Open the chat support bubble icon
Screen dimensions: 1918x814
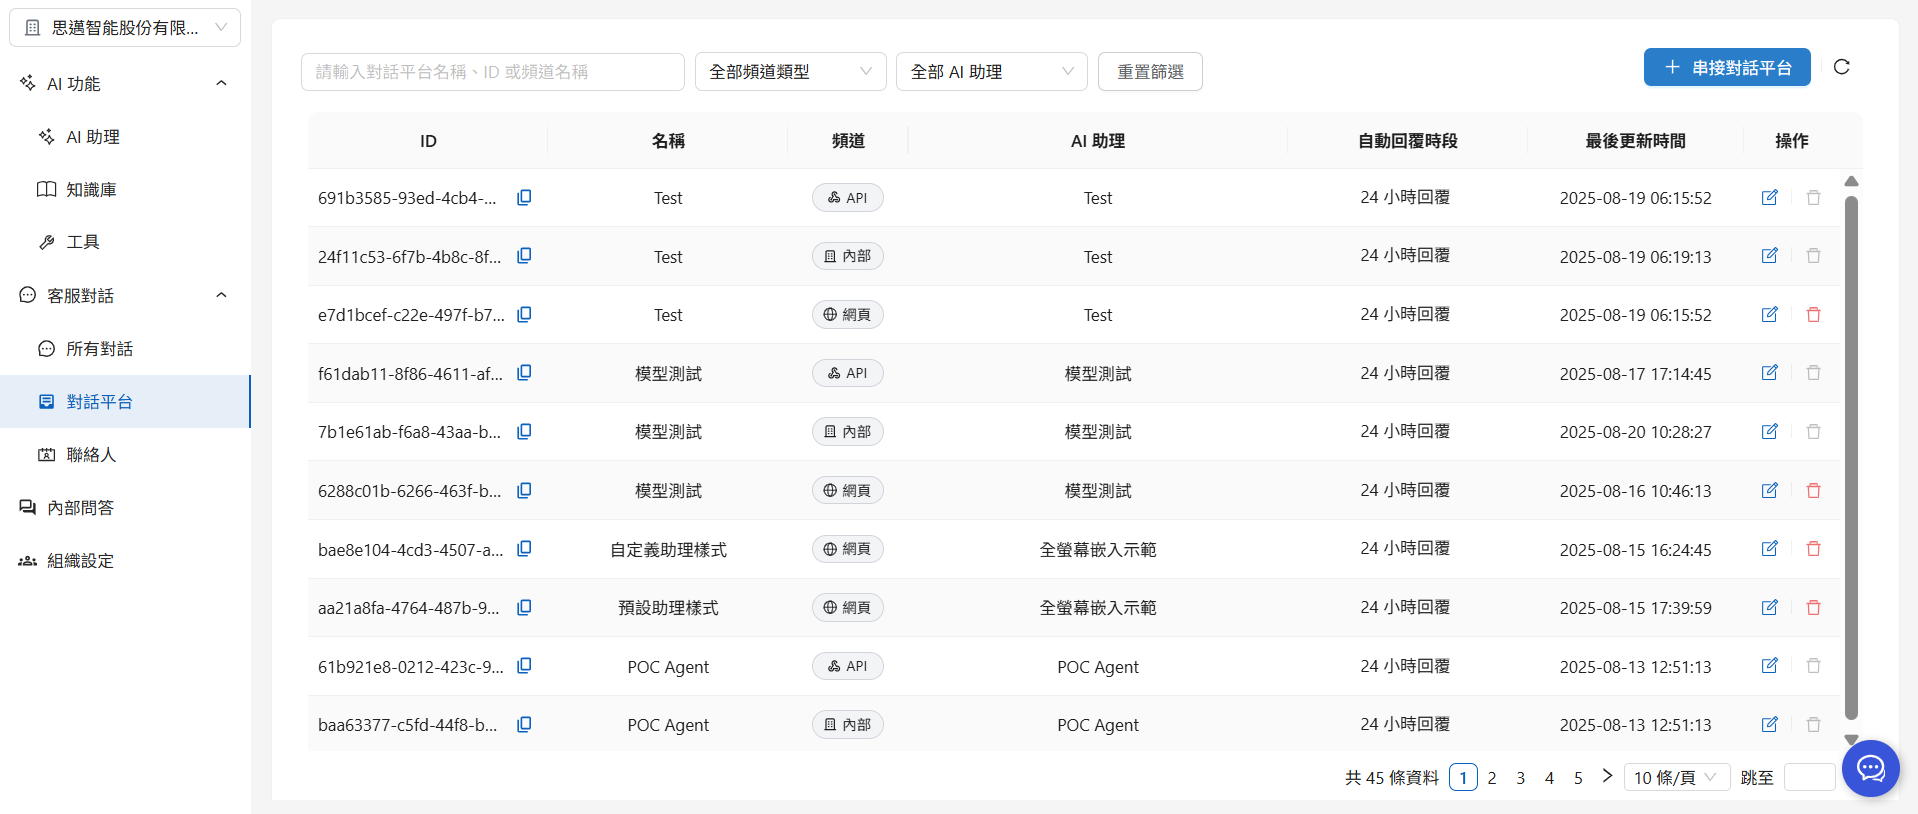tap(1870, 768)
